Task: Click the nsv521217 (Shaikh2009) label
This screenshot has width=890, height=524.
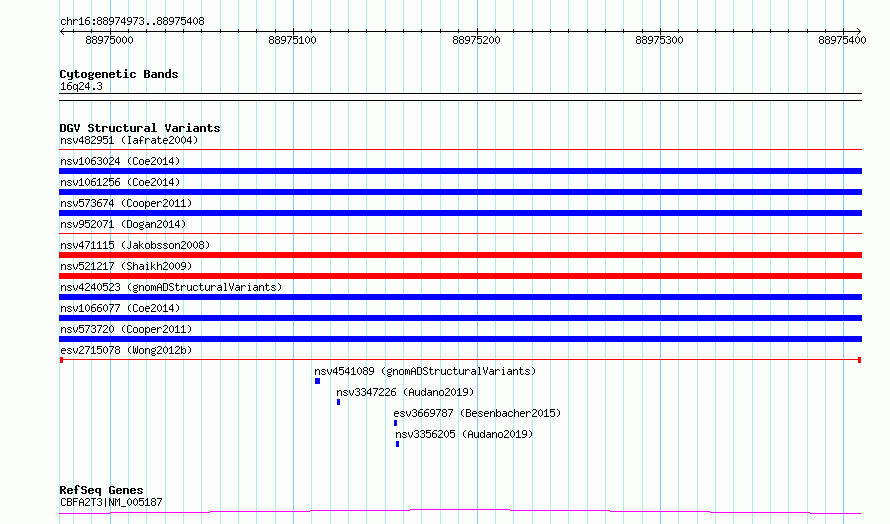Action: (126, 266)
